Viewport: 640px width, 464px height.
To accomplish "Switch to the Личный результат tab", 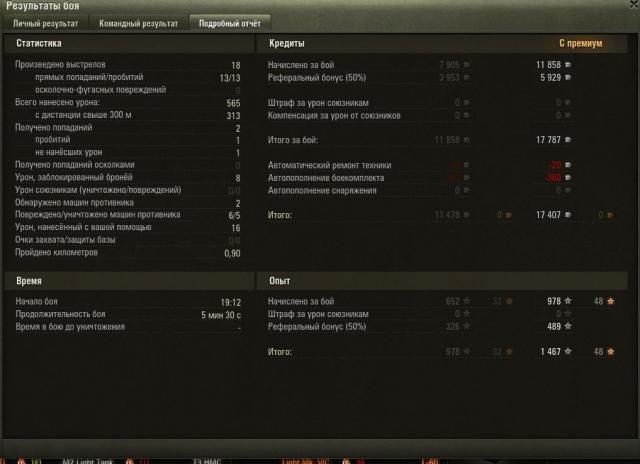I will (45, 23).
